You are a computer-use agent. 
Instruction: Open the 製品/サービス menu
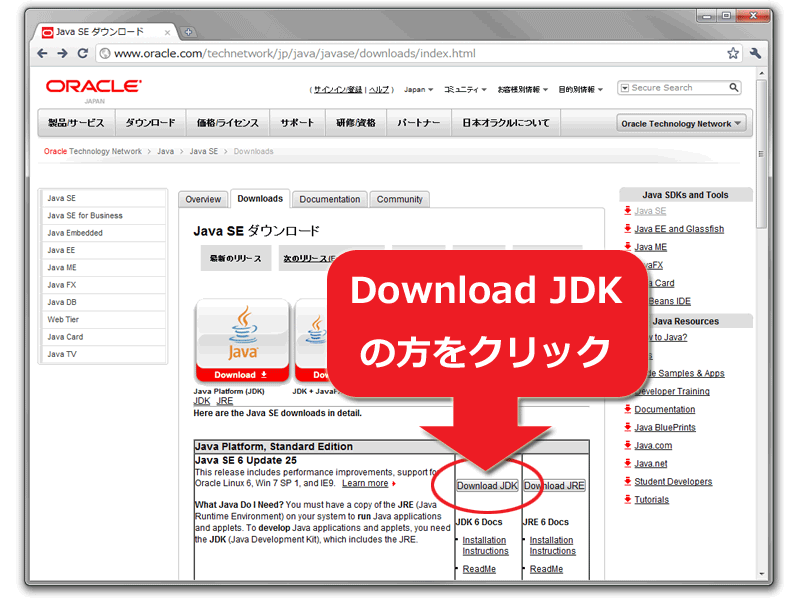[76, 123]
